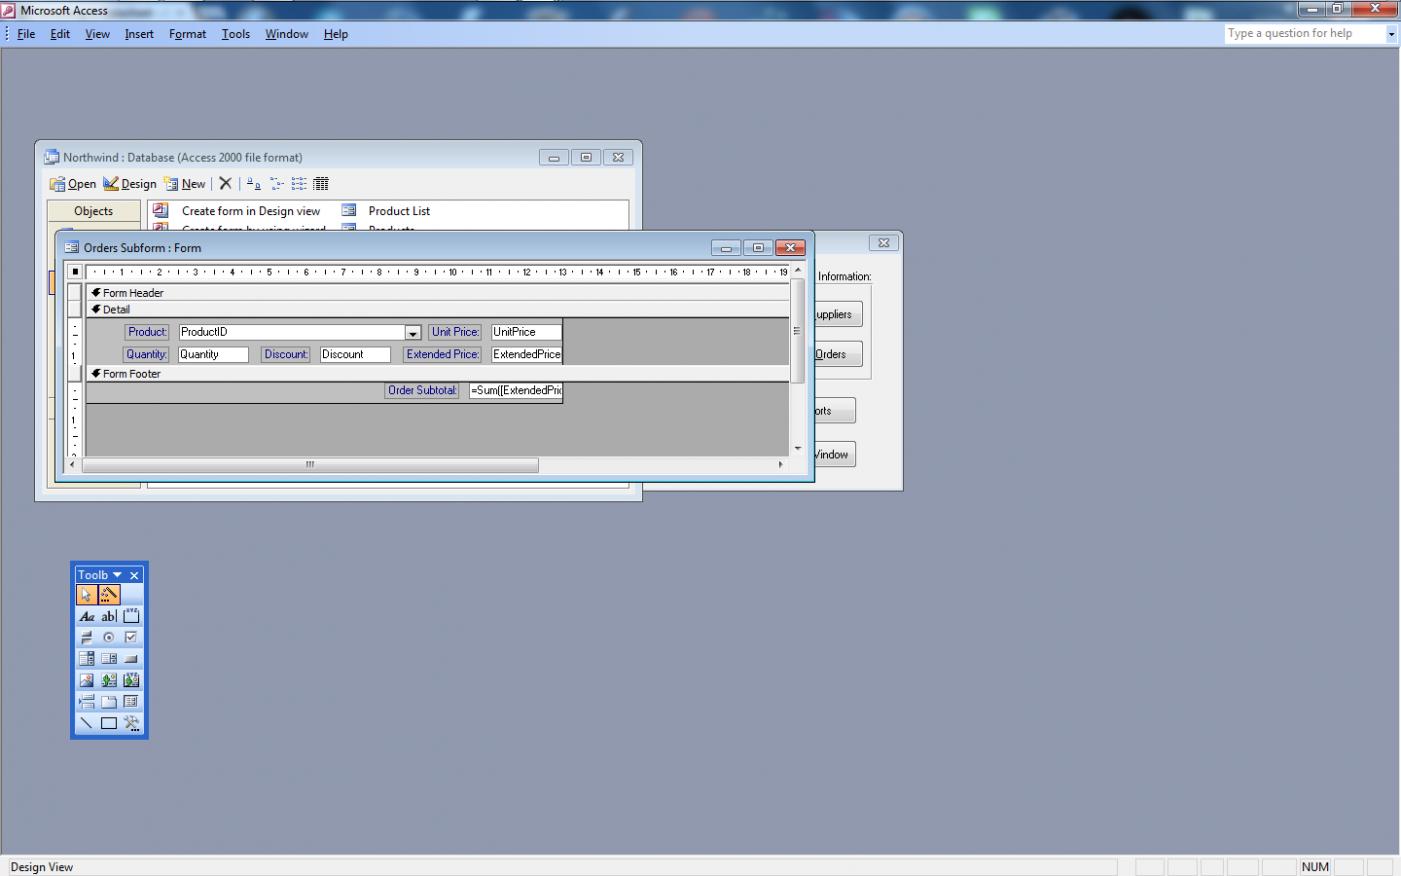Select the ProductID combo box control
Image resolution: width=1401 pixels, height=876 pixels.
click(x=300, y=332)
